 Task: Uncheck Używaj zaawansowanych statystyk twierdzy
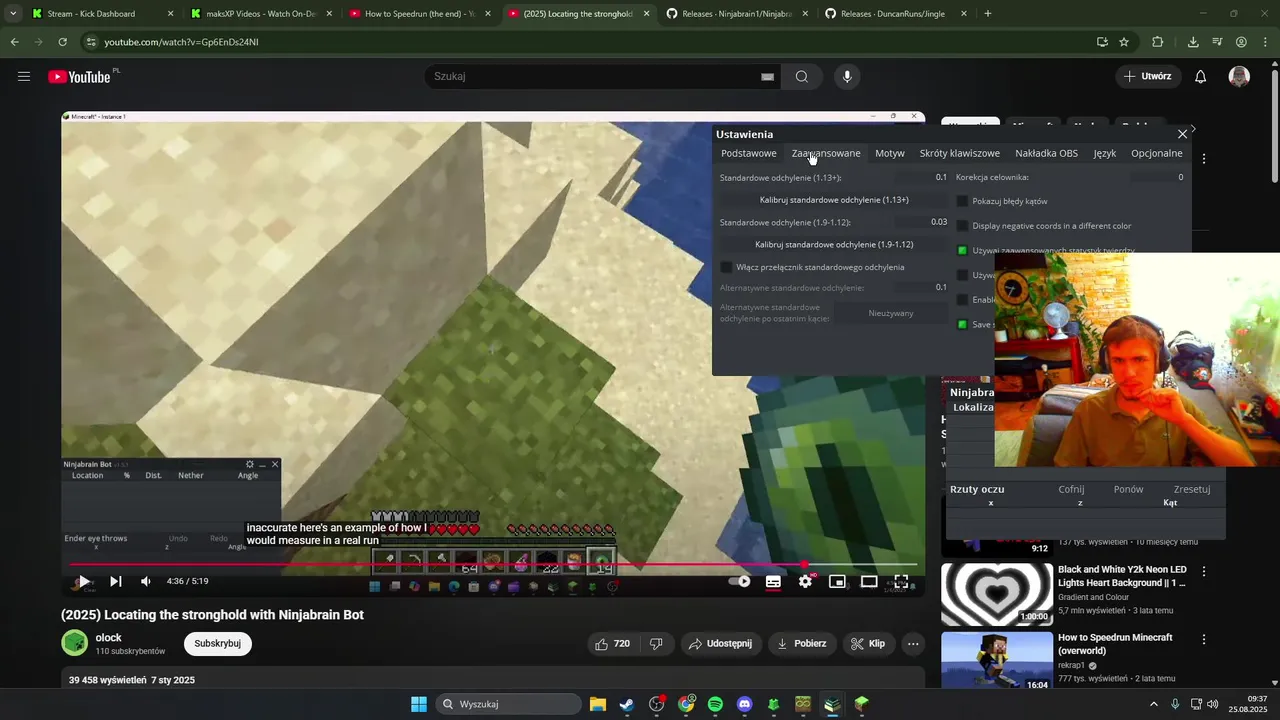click(963, 251)
